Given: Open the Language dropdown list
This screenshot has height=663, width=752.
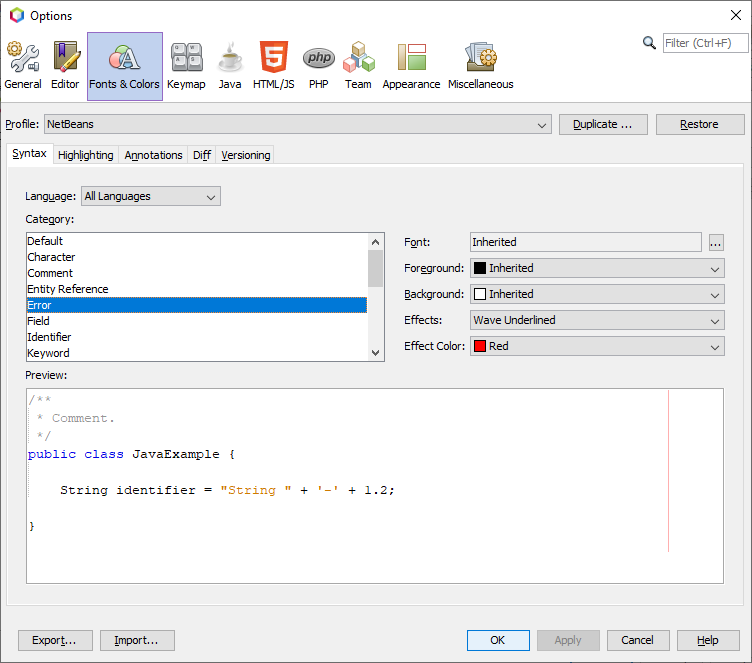Looking at the screenshot, I should [x=150, y=197].
